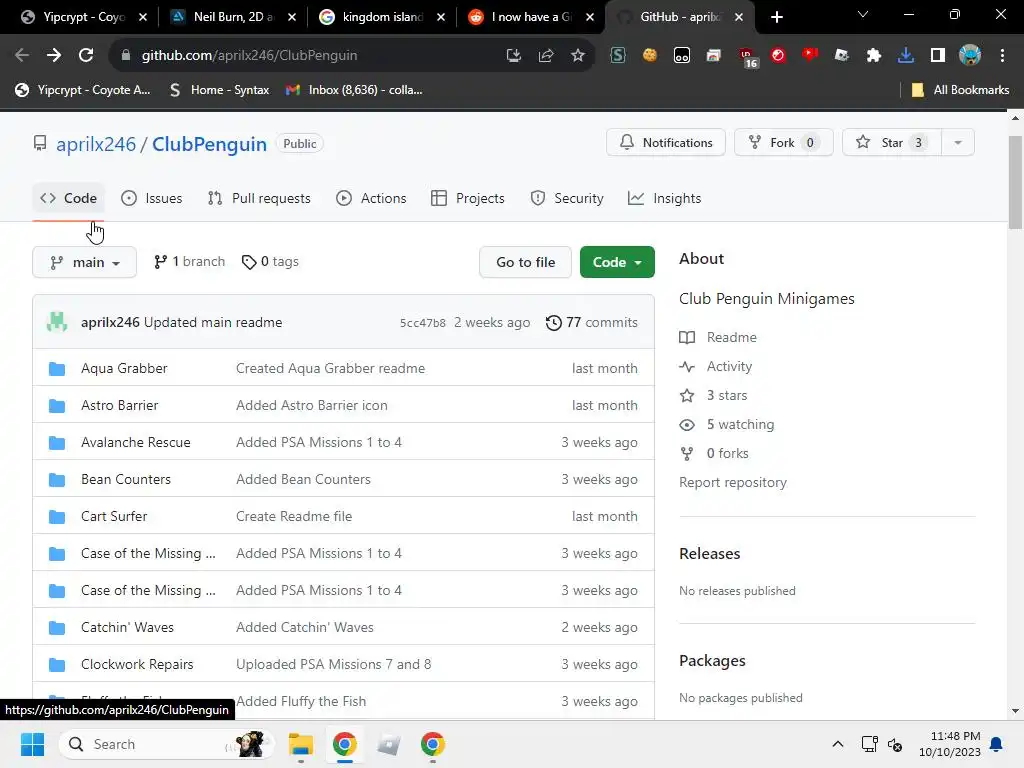
Task: Open the Security tab
Action: 567,199
